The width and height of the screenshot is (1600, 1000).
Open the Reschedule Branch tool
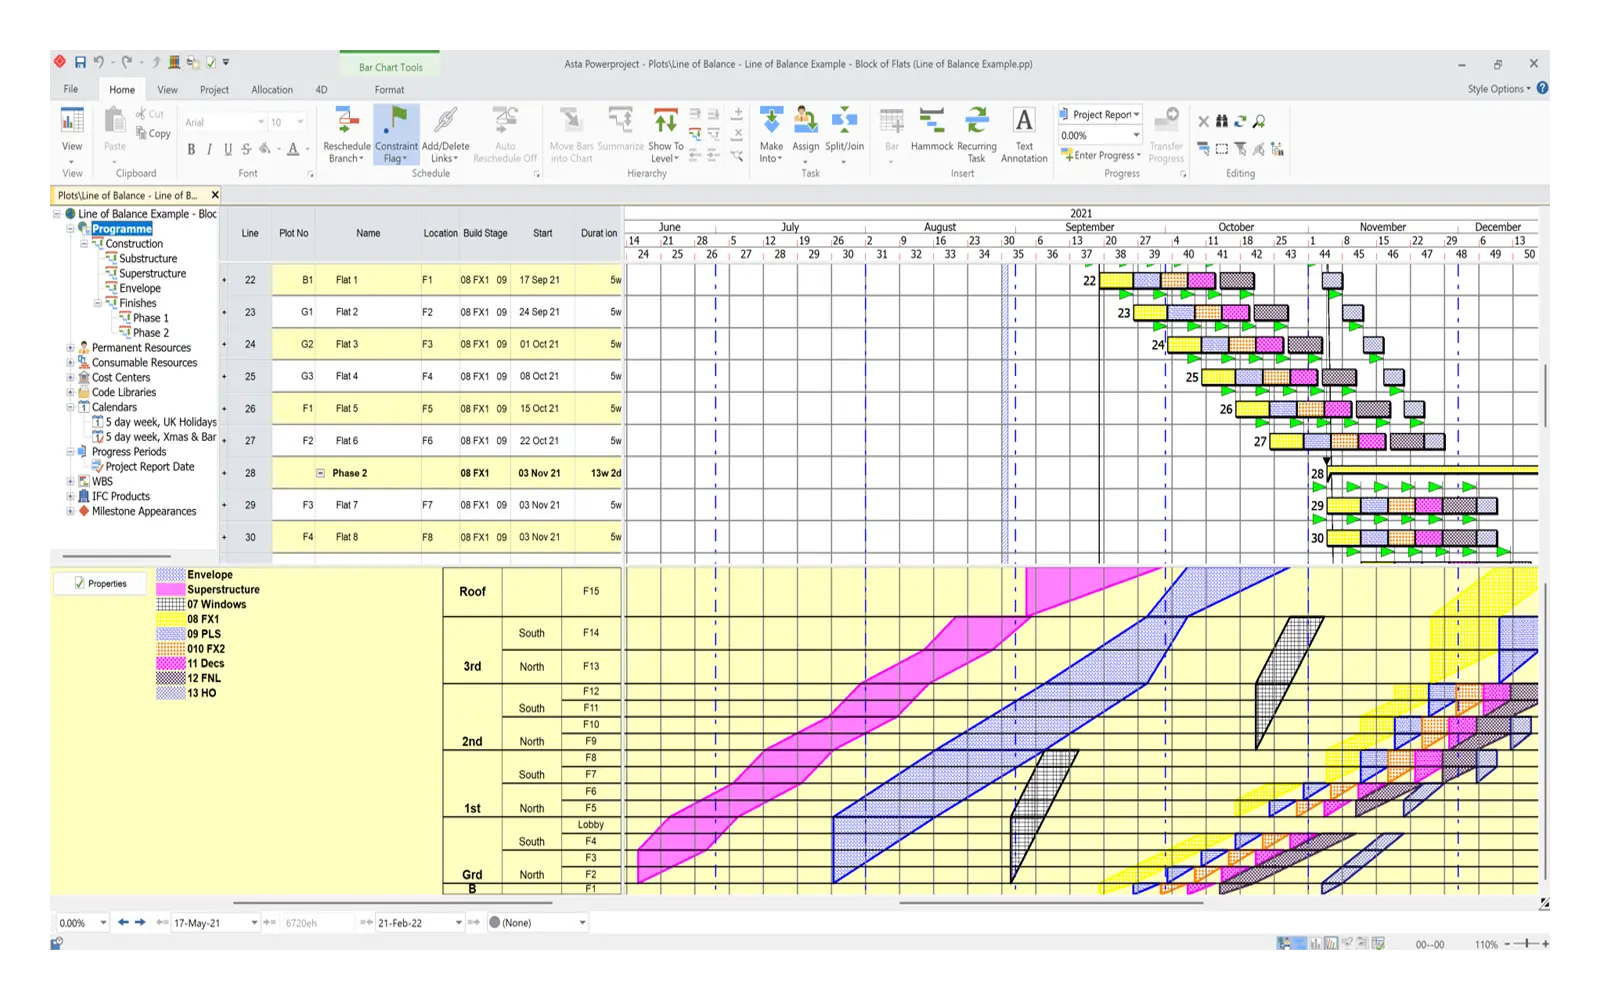pyautogui.click(x=347, y=133)
